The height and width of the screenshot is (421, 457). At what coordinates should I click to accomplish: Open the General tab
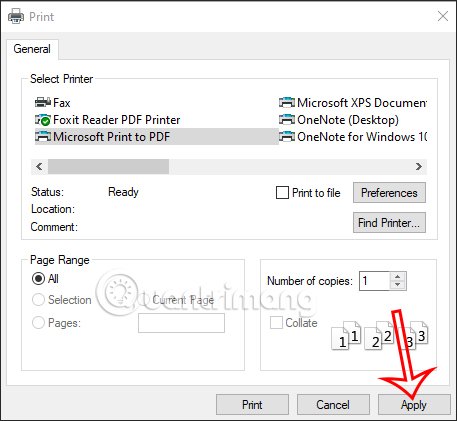[32, 49]
